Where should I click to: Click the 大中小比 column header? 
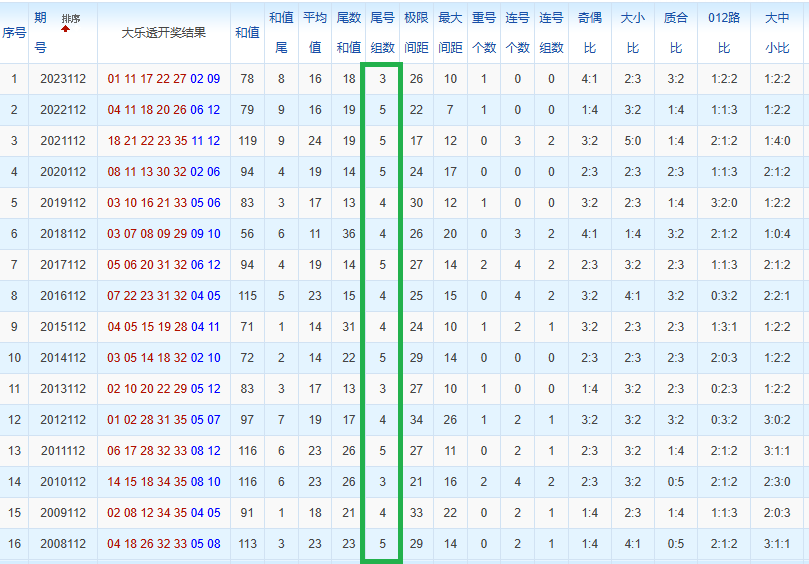pos(776,32)
